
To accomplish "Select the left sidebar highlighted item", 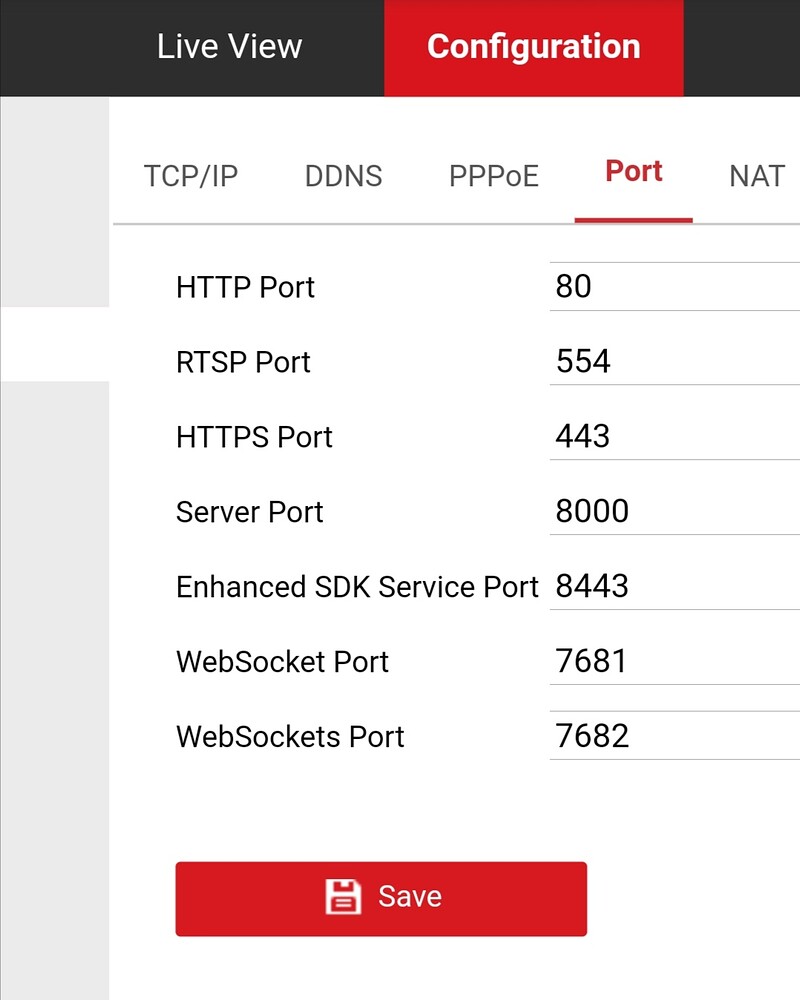I will [x=55, y=344].
